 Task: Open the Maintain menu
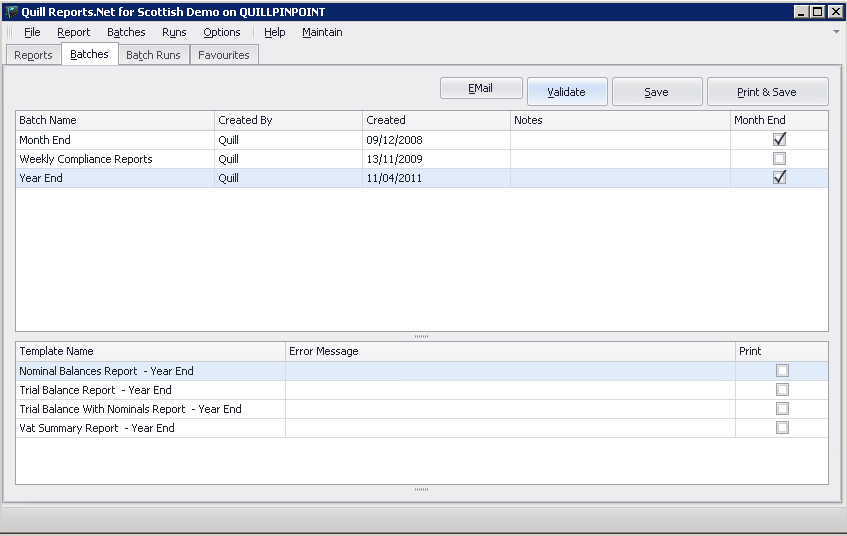(322, 32)
